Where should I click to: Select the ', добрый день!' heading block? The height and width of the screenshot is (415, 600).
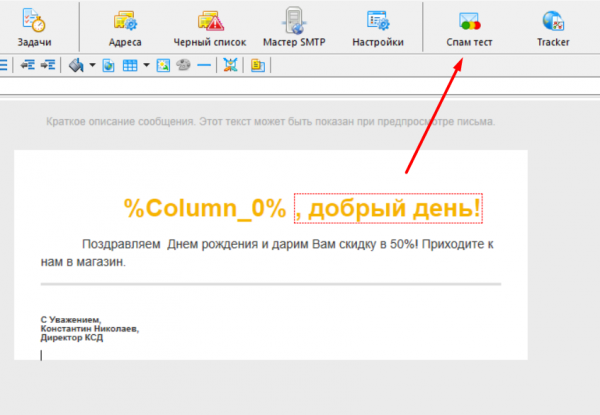[388, 208]
